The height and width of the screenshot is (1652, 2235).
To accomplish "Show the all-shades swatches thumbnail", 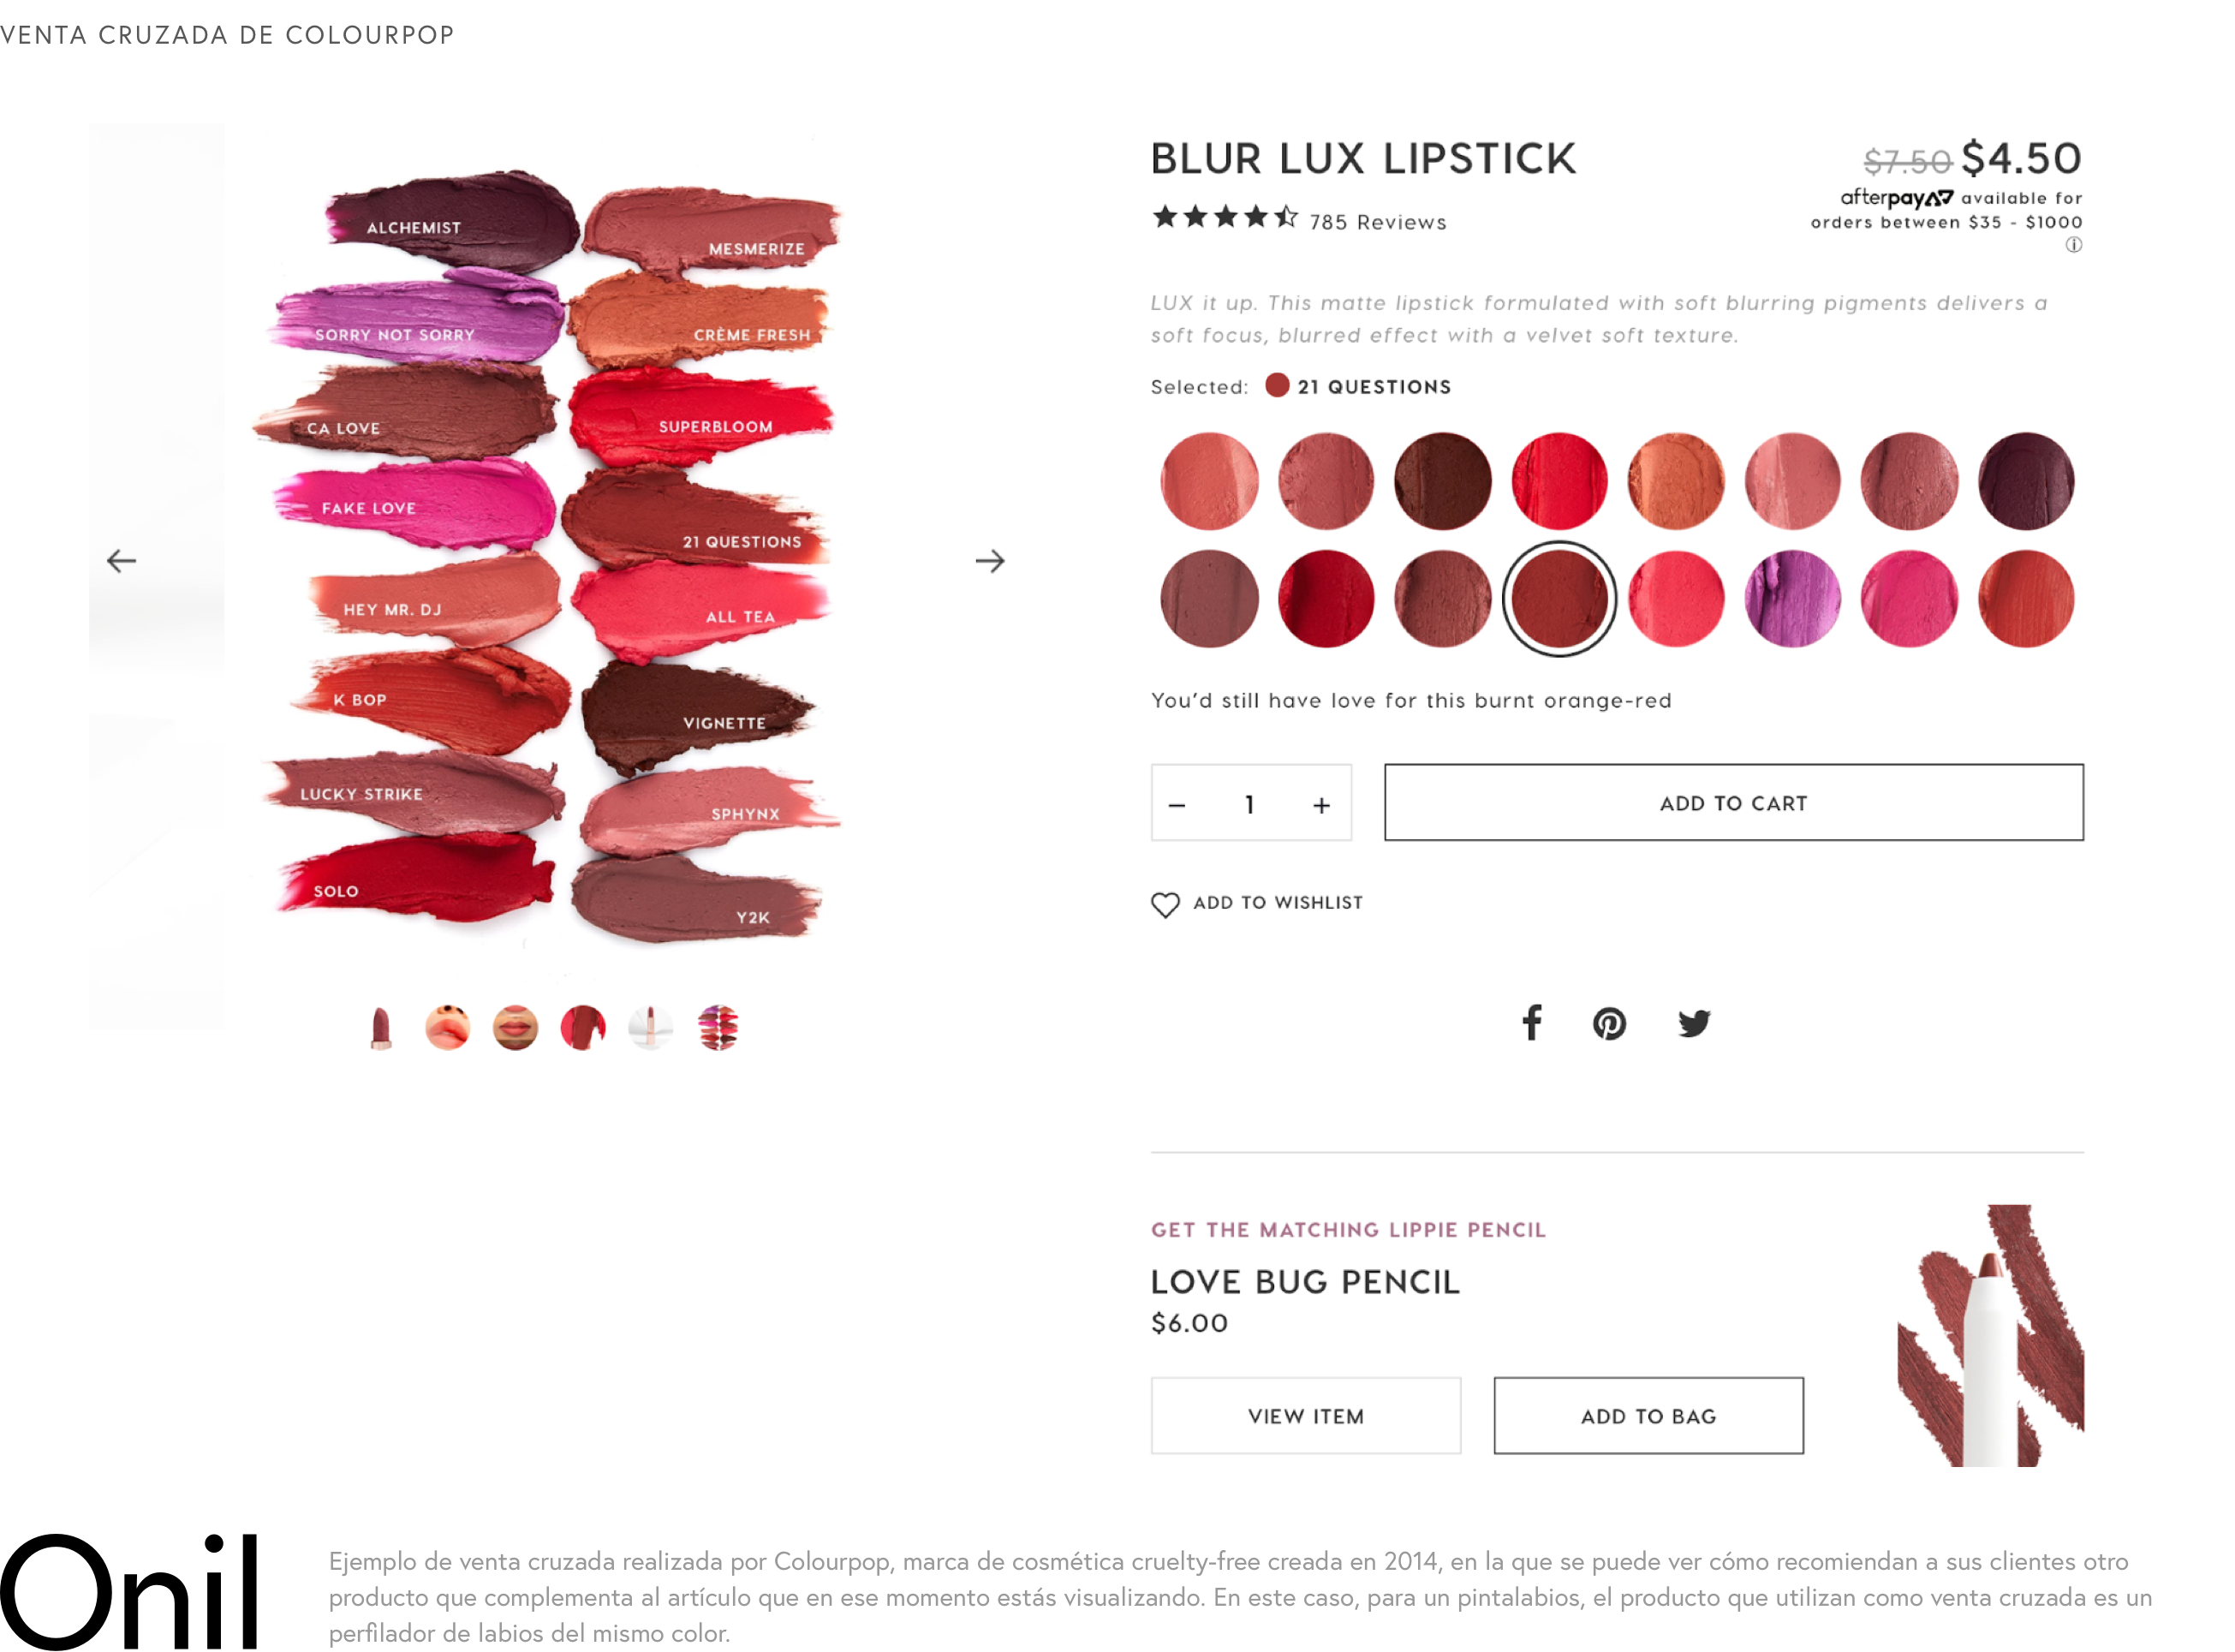I will point(718,1028).
